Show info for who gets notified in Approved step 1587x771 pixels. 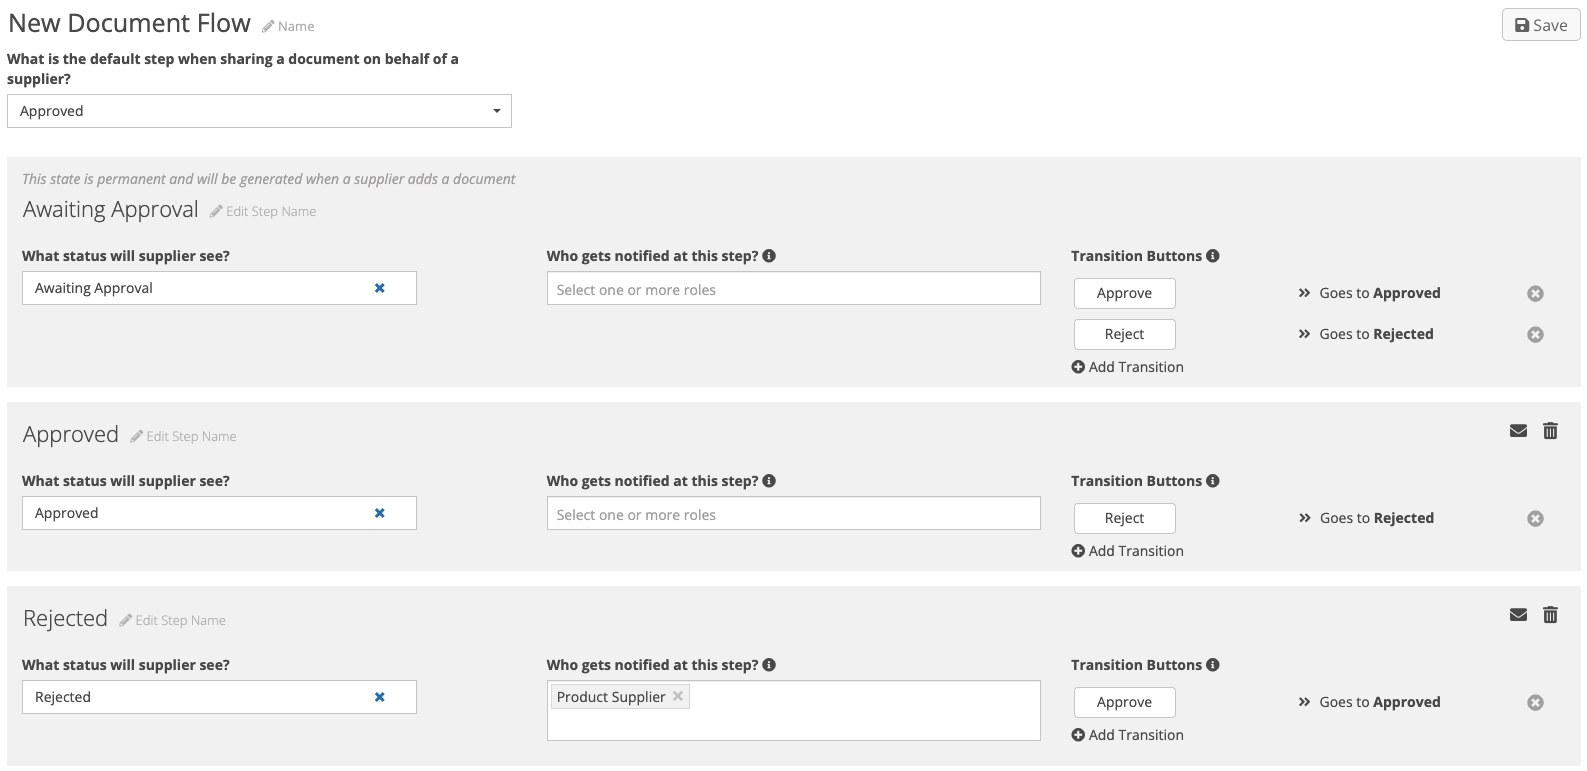769,481
